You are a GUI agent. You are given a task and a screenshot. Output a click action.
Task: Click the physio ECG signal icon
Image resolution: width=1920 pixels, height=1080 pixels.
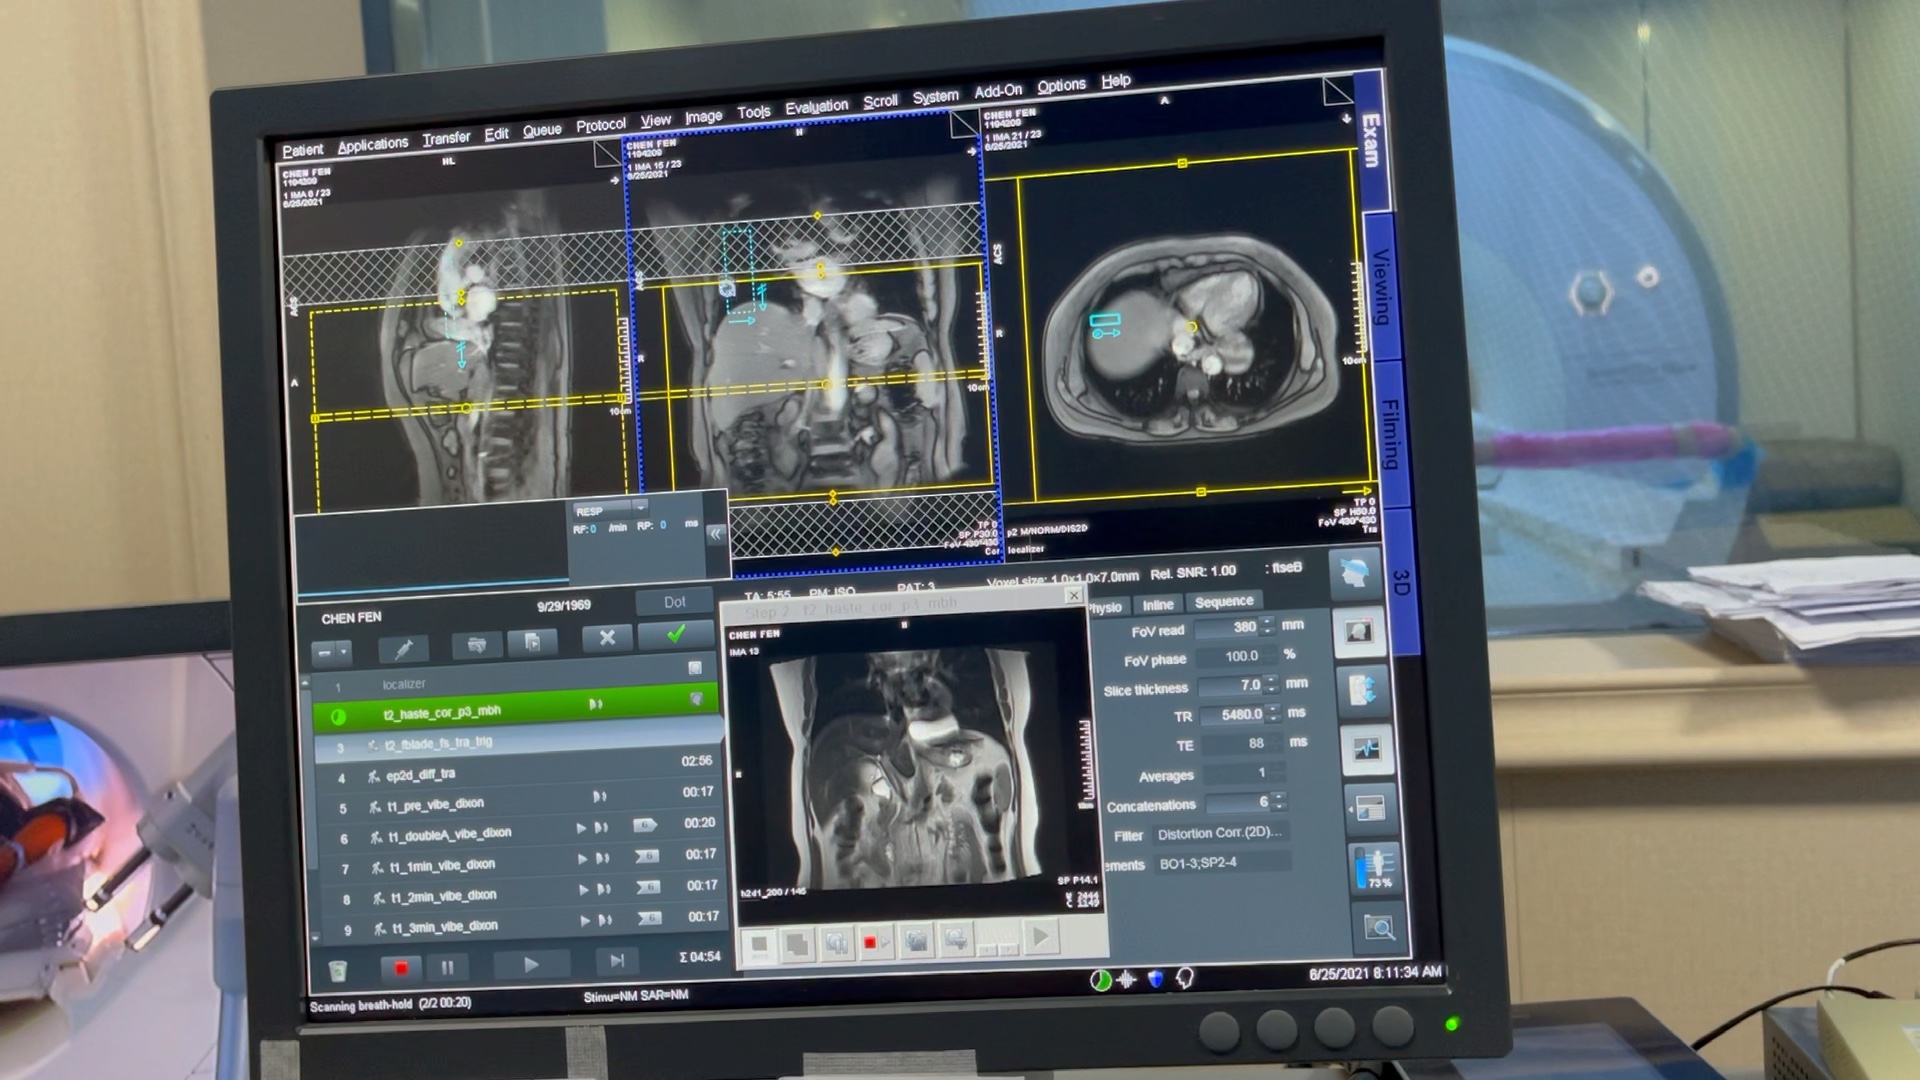(1366, 749)
